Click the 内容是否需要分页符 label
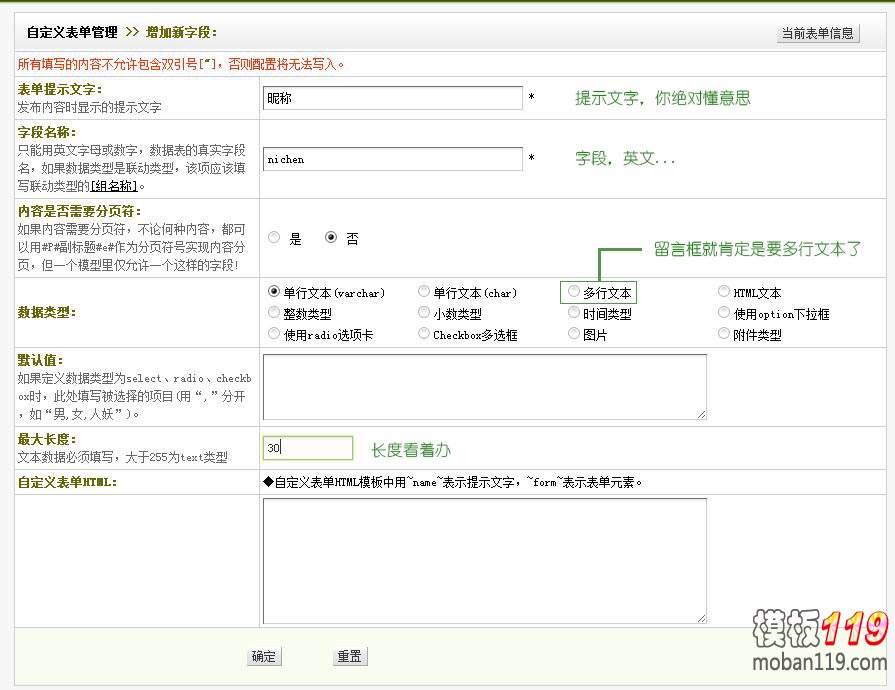The height and width of the screenshot is (690, 895). 79,211
